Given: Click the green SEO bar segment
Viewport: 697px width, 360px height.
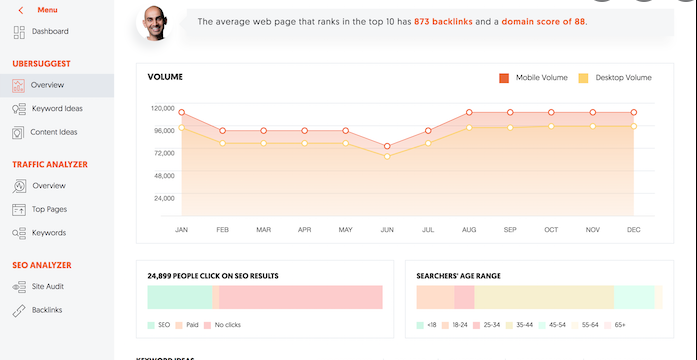Looking at the screenshot, I should pos(180,297).
